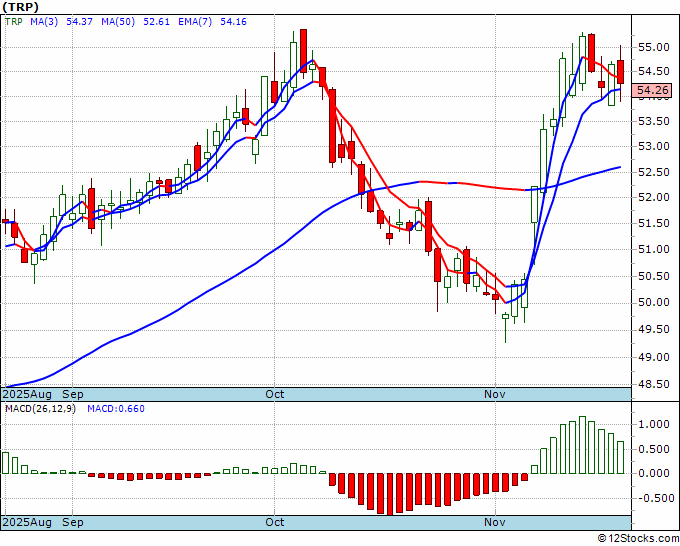This screenshot has height=546, width=680.
Task: Click the 49.00 price axis label
Action: pyautogui.click(x=654, y=357)
